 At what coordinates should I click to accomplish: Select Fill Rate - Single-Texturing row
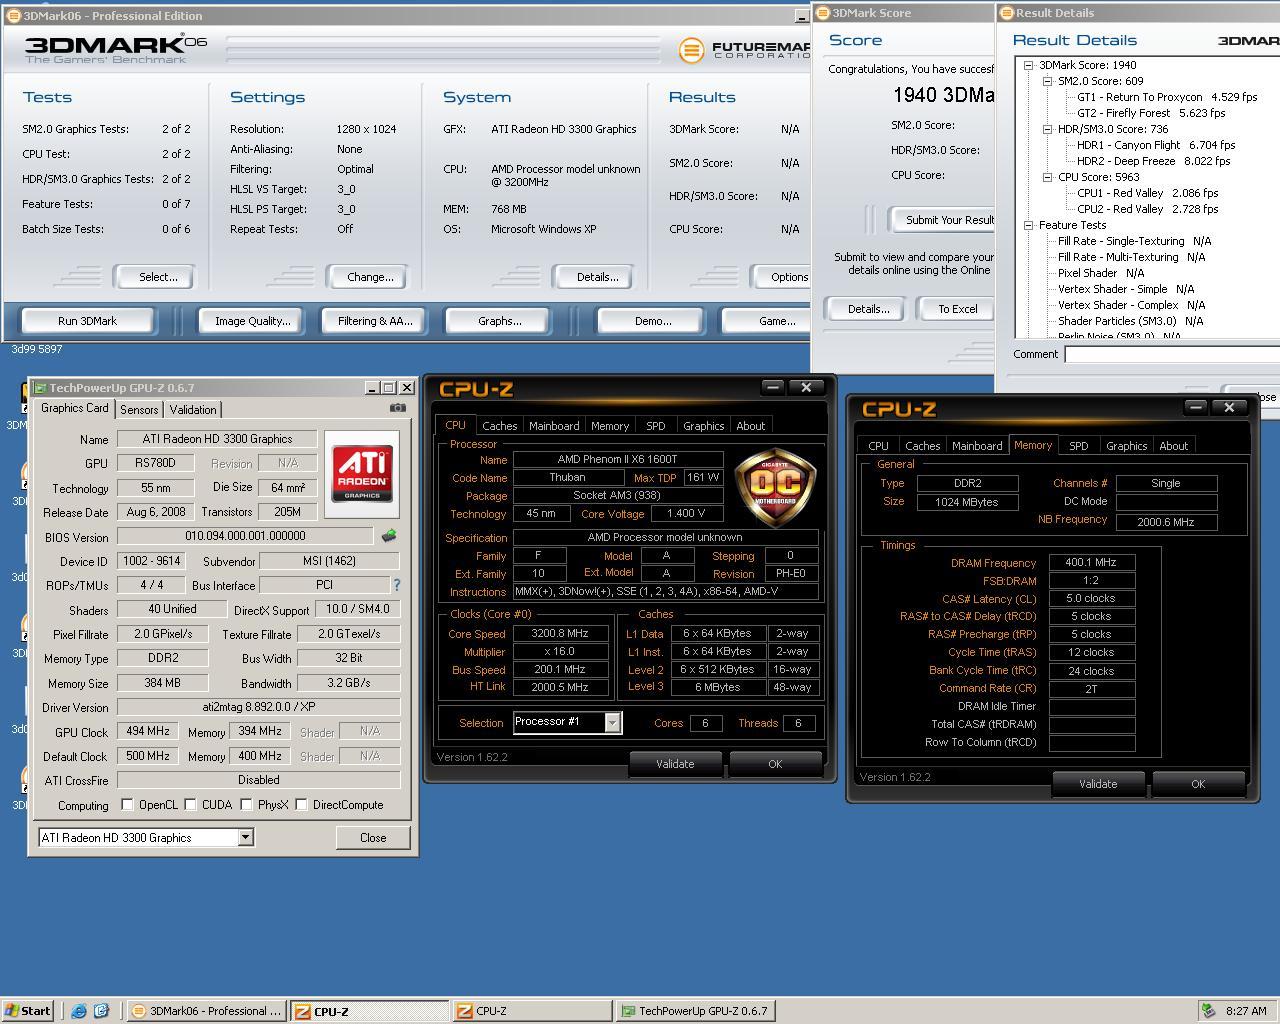(x=1134, y=241)
